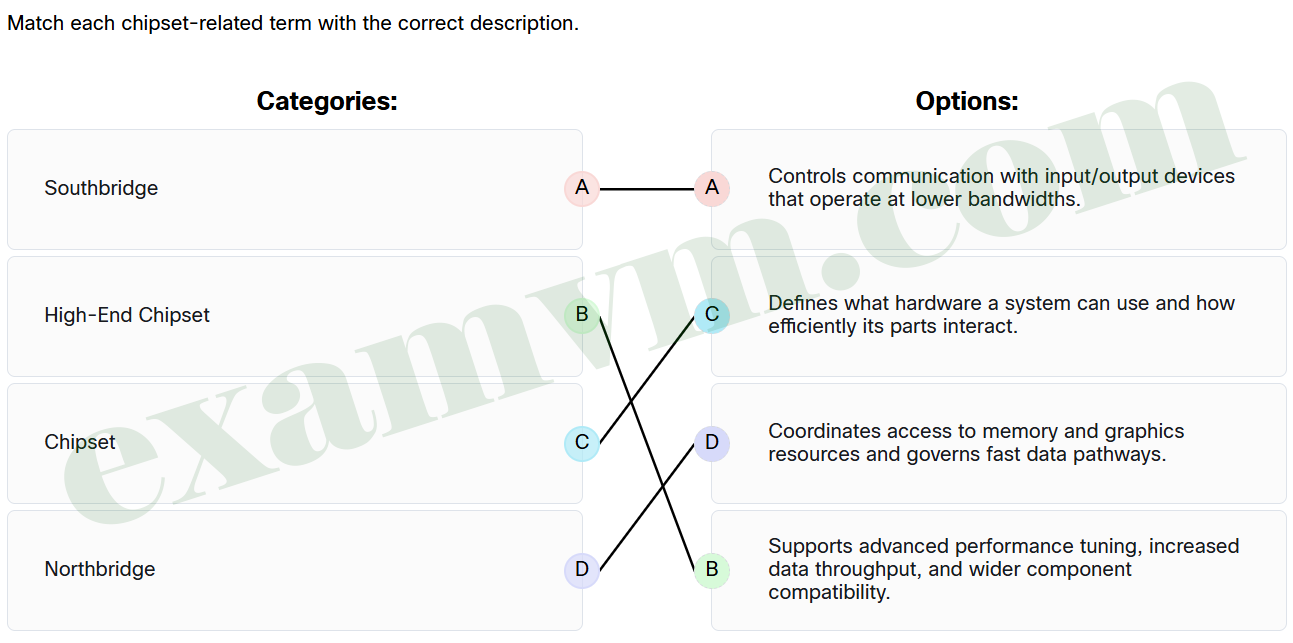Viewport: 1293px width, 643px height.
Task: Select connector dot B beside High-End Chipset
Action: [x=581, y=315]
